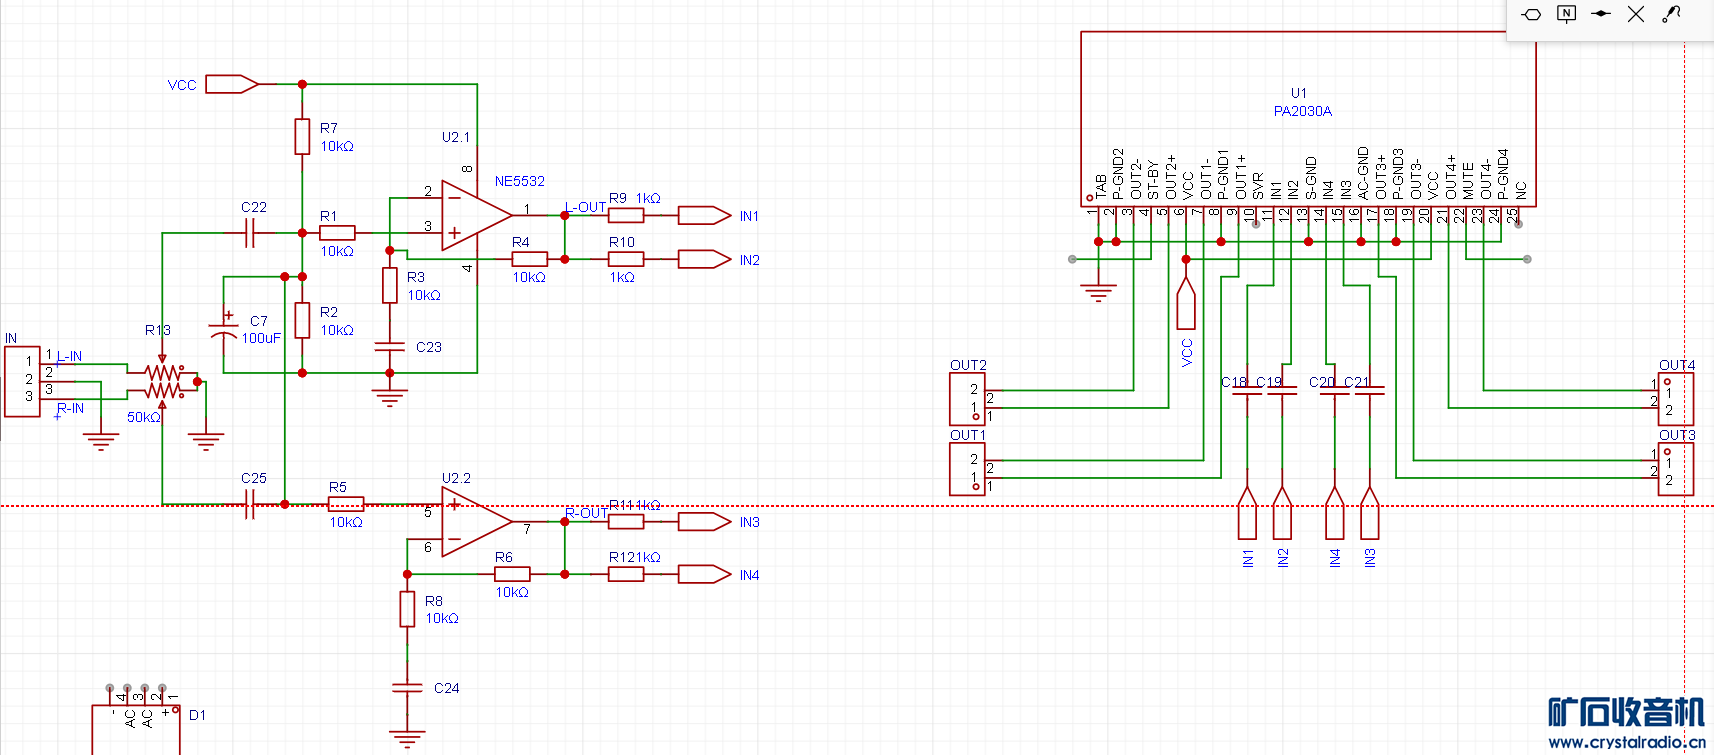Select the diamond line tool icon
Screen dimensions: 1714x755
coord(1601,14)
